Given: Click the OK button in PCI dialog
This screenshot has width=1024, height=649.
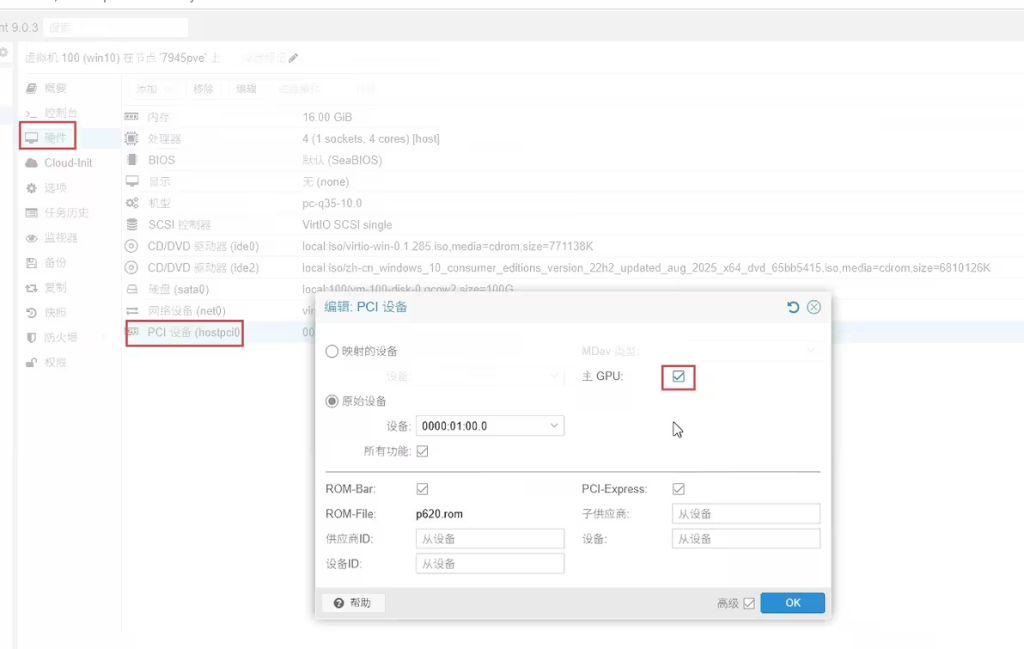Looking at the screenshot, I should click(x=792, y=603).
